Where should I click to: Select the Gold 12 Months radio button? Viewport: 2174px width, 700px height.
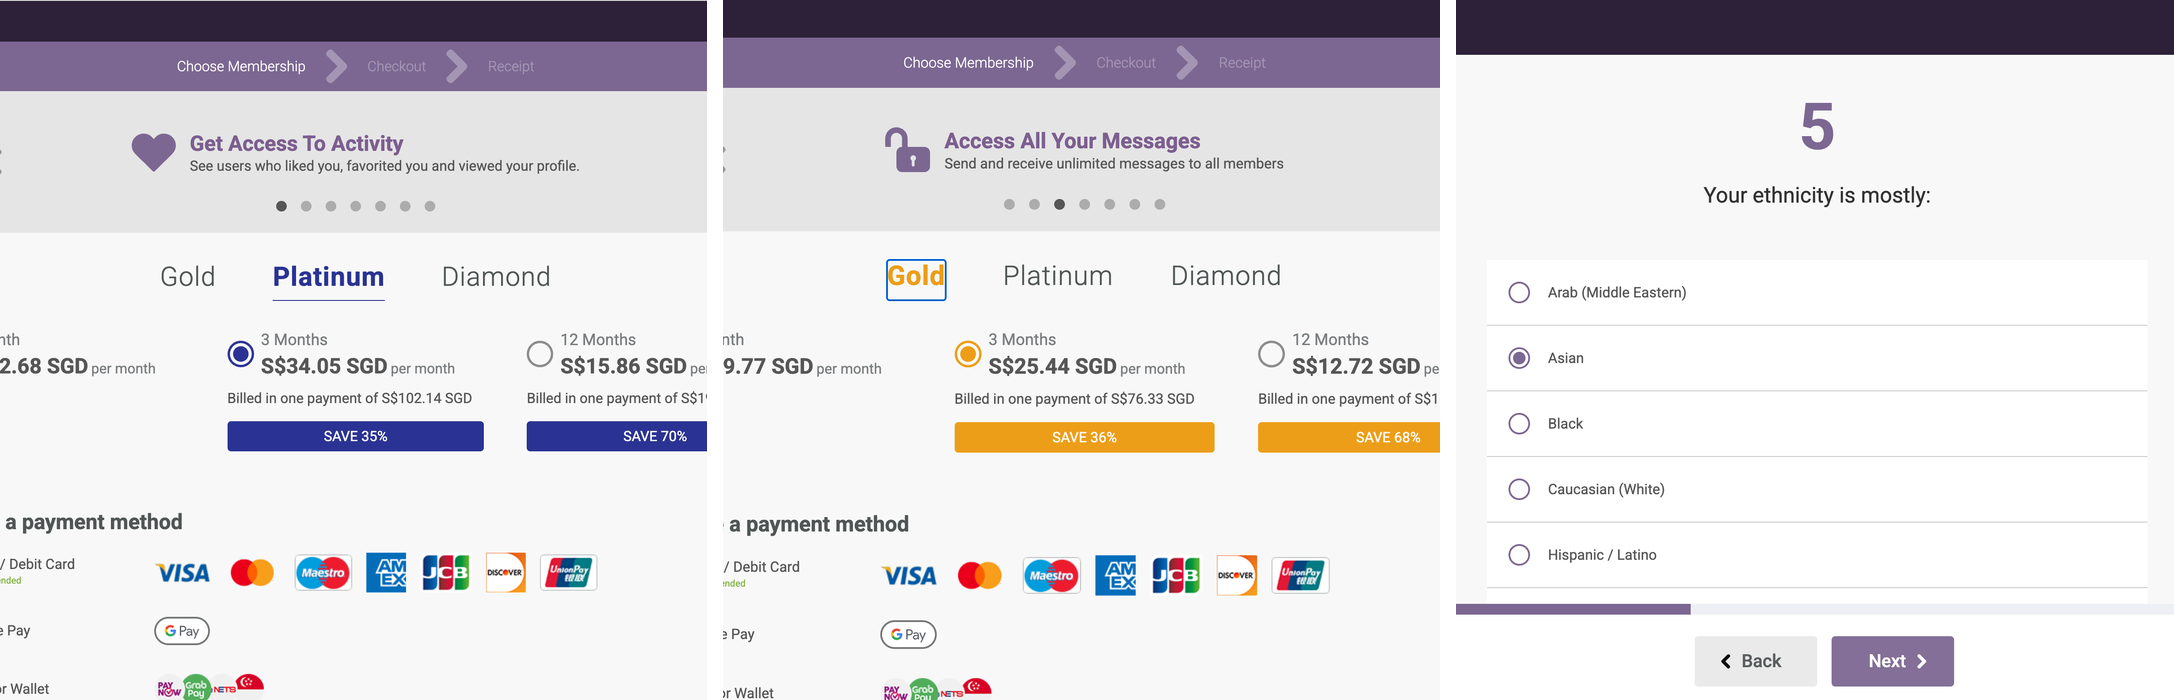point(1271,354)
